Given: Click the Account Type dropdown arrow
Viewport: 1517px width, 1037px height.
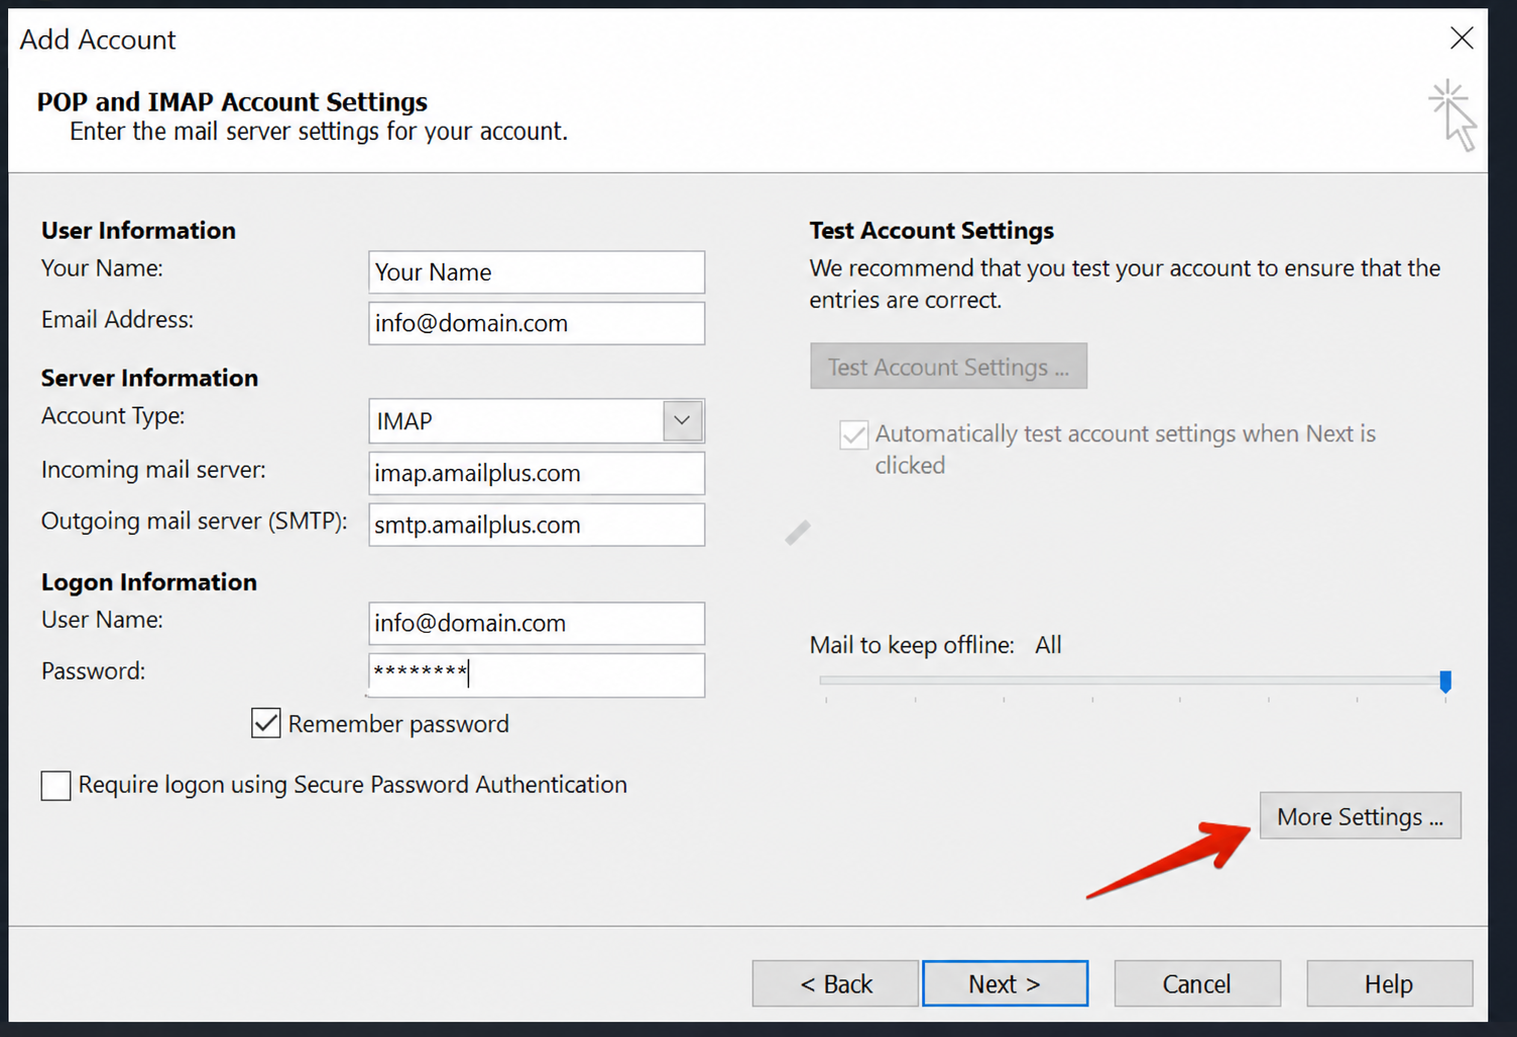Looking at the screenshot, I should pyautogui.click(x=682, y=421).
